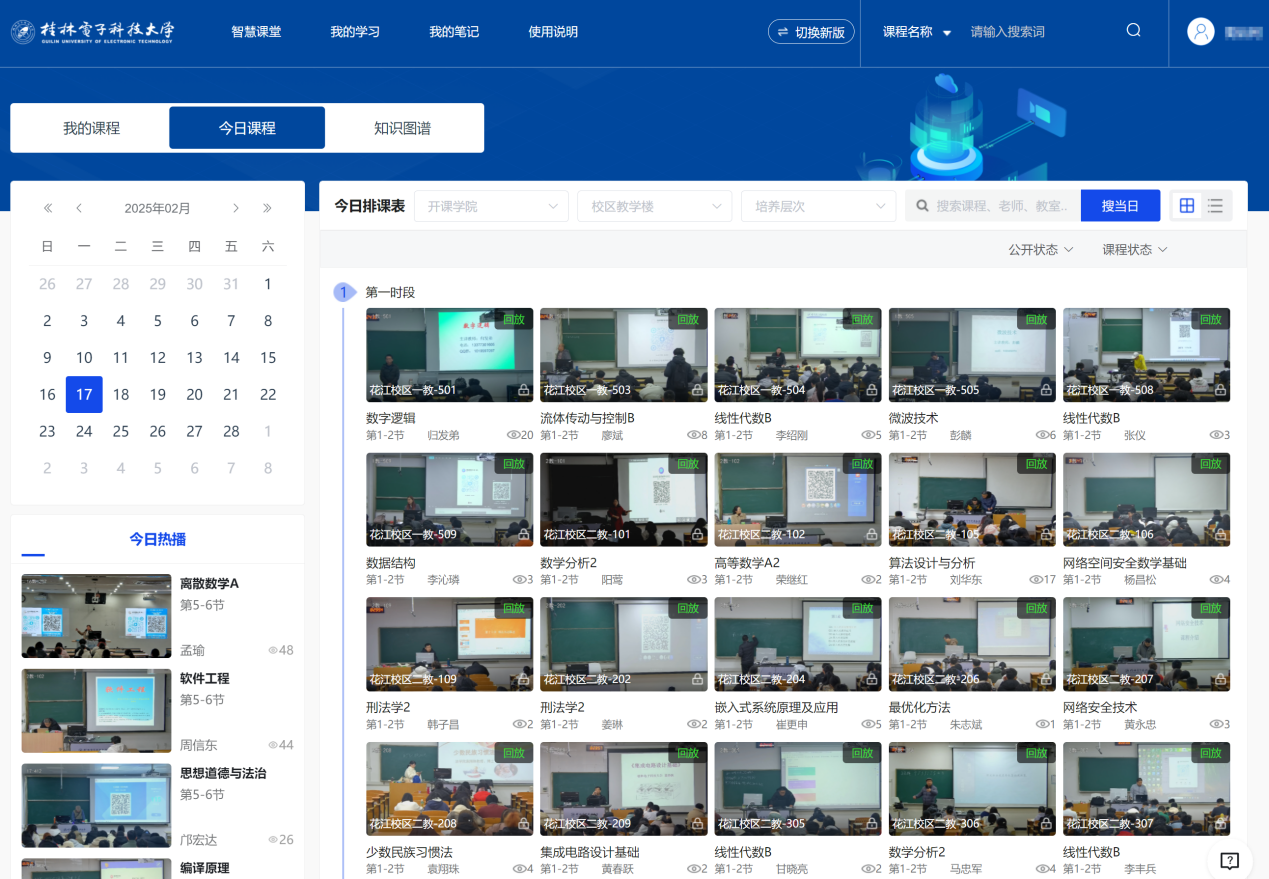This screenshot has width=1269, height=879.
Task: Open the 我的学习 menu item
Action: click(355, 32)
